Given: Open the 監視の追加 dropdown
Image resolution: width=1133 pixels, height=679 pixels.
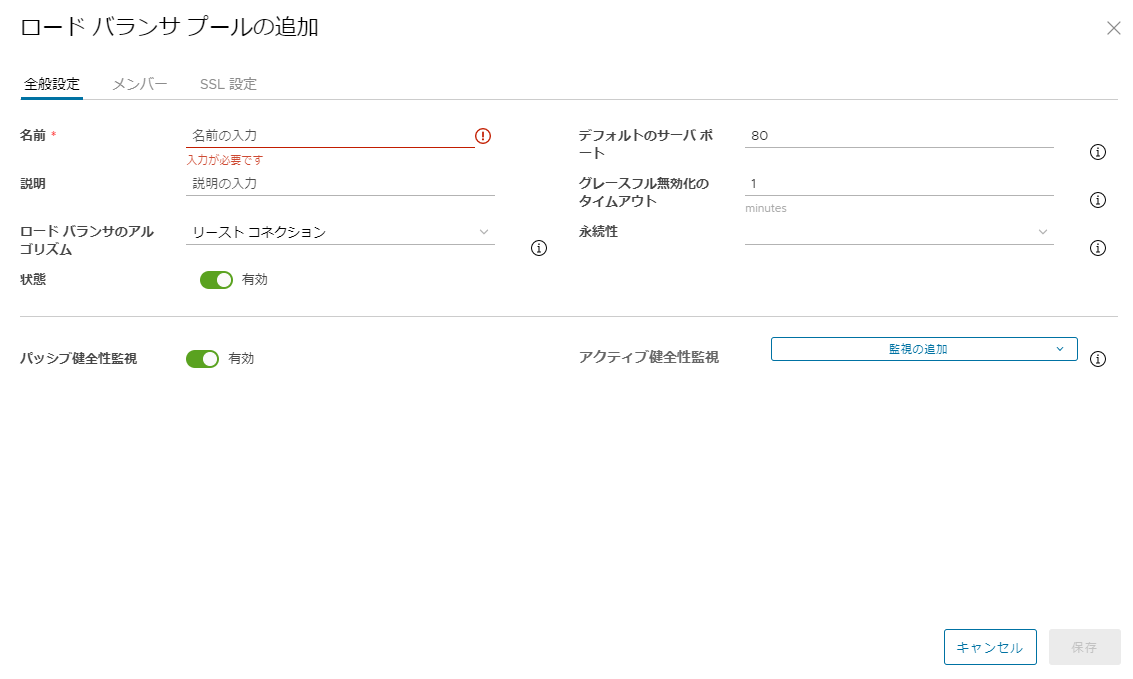Looking at the screenshot, I should 923,349.
